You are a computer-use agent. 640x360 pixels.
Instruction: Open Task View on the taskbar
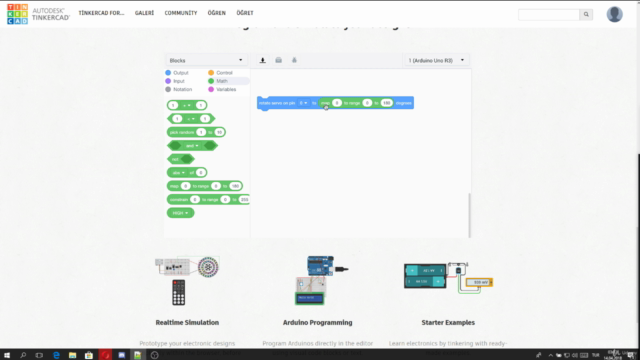[x=39, y=355]
